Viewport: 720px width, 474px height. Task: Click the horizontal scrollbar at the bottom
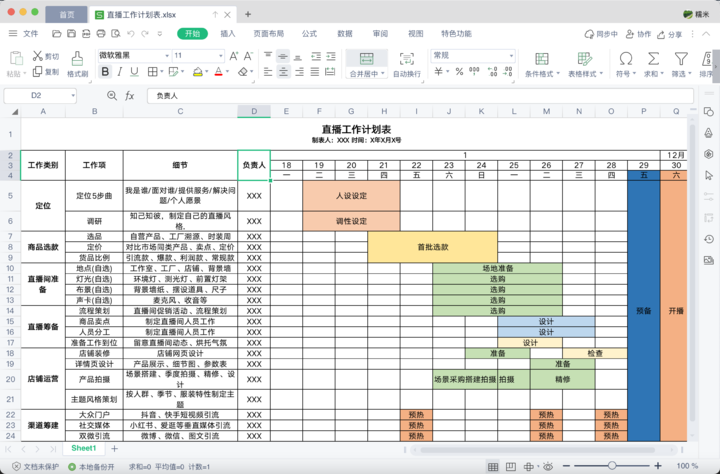[x=535, y=450]
